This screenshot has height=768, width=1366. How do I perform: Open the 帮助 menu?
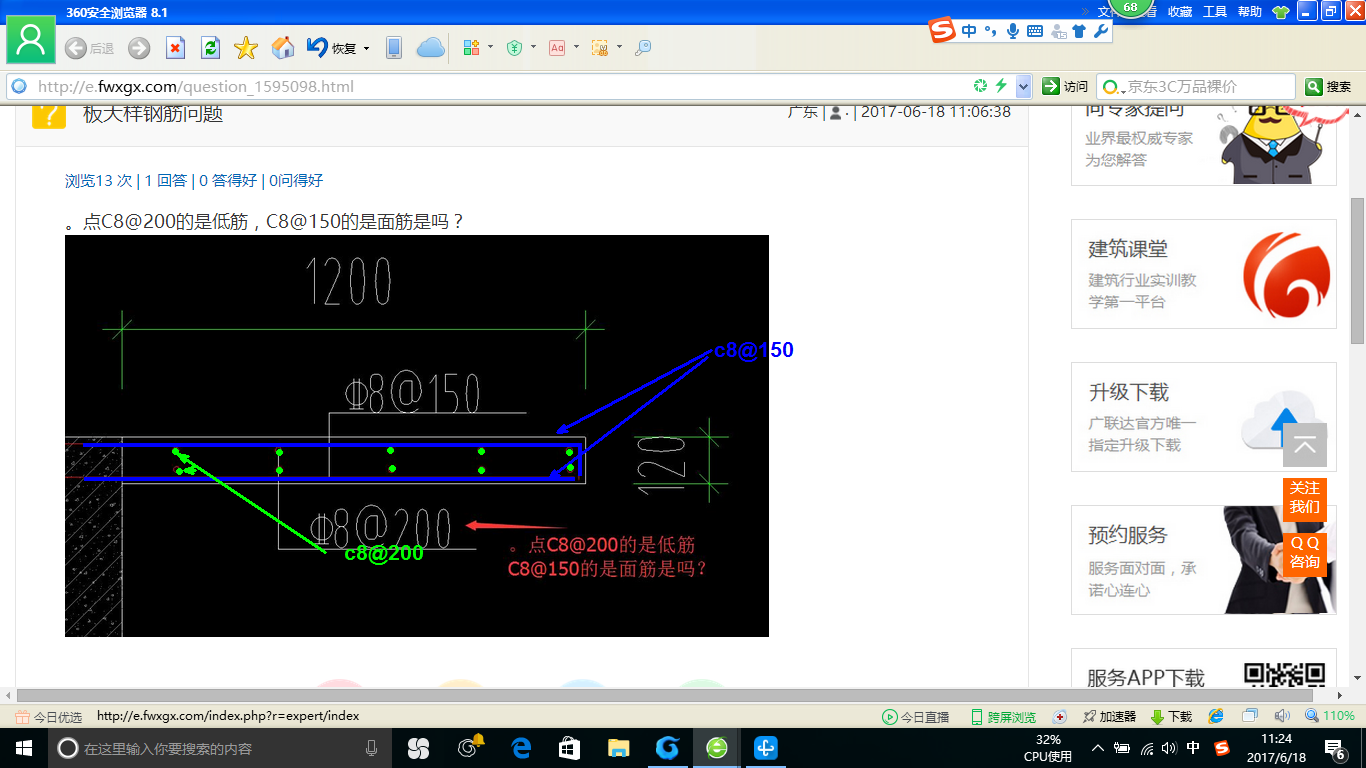(1250, 12)
